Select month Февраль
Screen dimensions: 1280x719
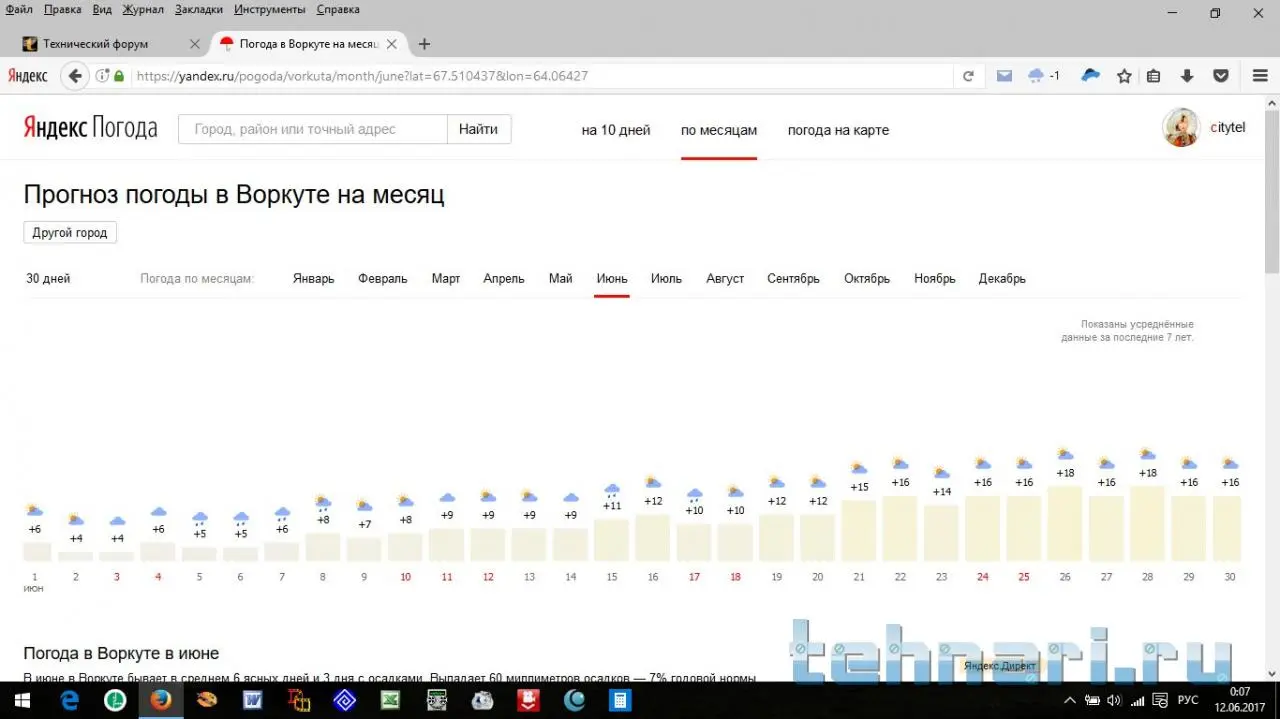point(383,279)
